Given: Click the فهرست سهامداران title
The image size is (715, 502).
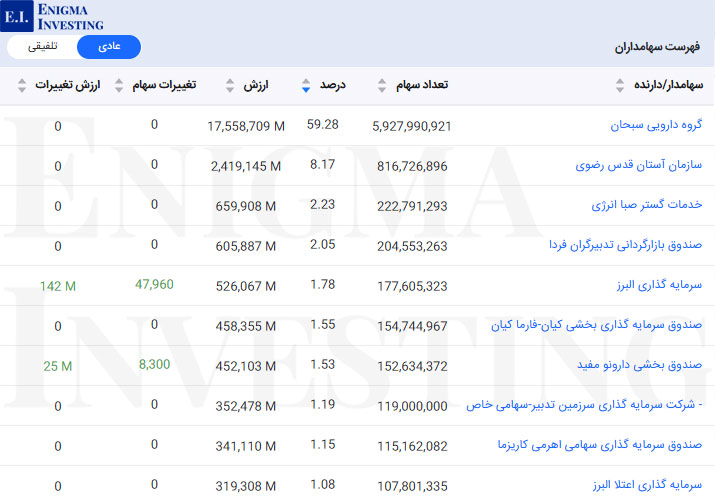Looking at the screenshot, I should [657, 47].
